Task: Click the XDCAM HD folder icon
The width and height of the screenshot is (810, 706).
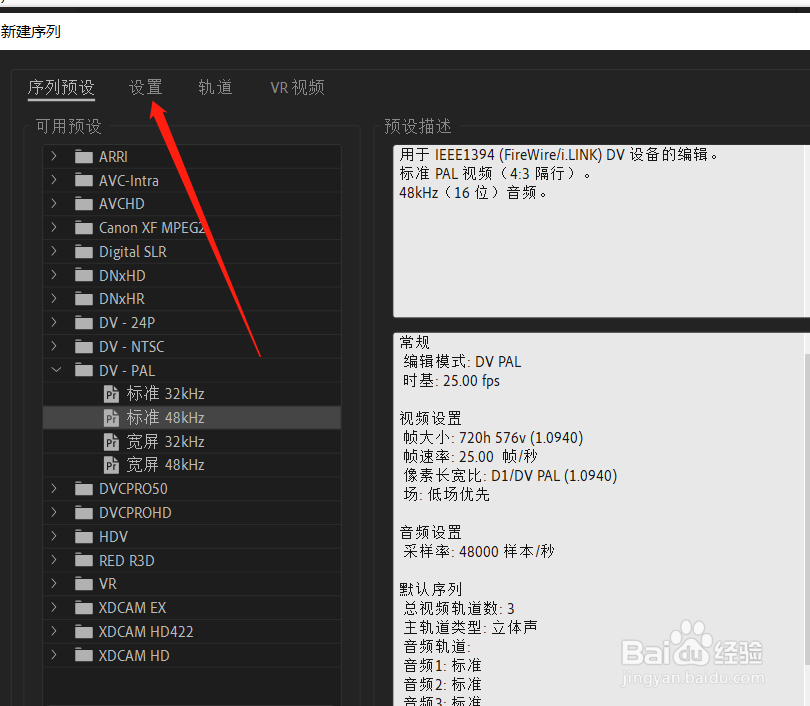Action: coord(84,655)
